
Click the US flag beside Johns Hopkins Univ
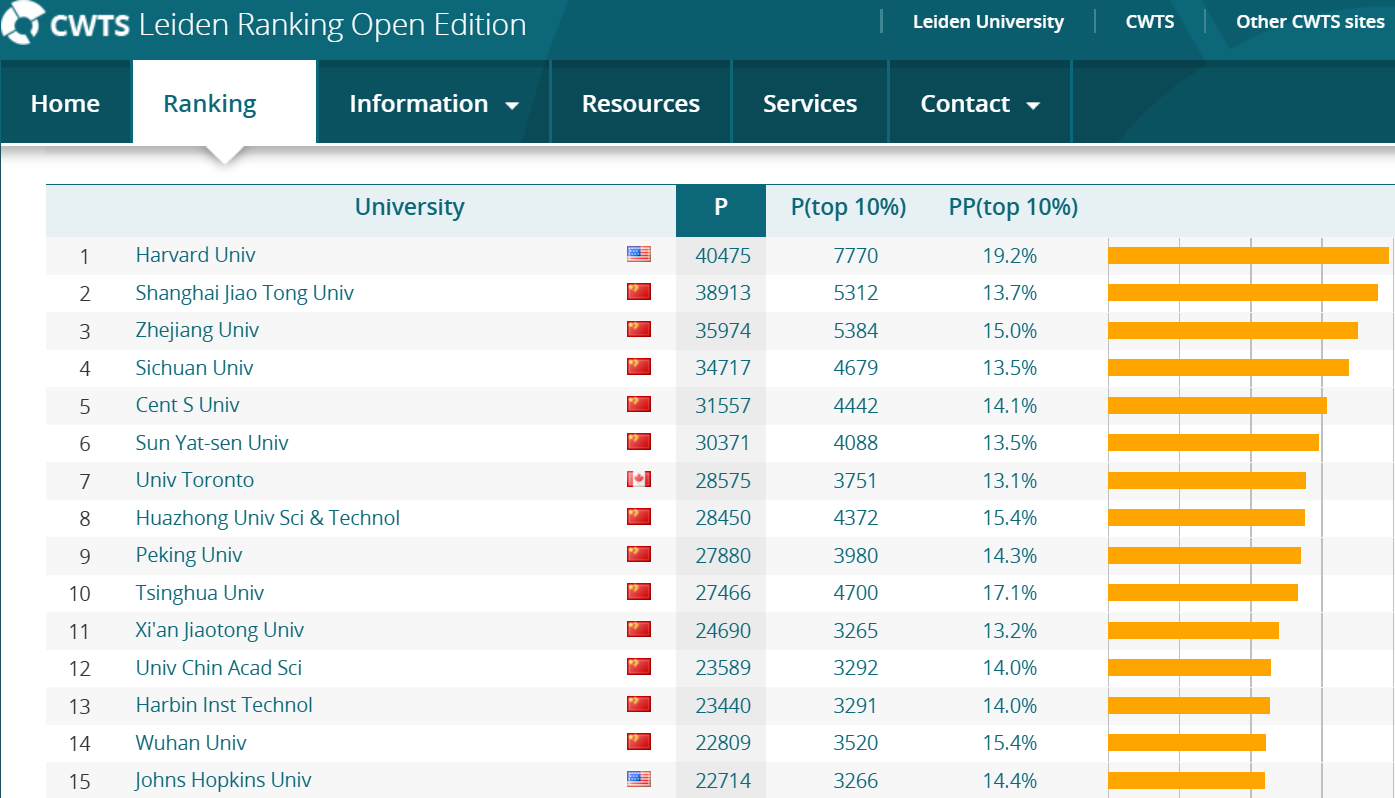(x=638, y=780)
